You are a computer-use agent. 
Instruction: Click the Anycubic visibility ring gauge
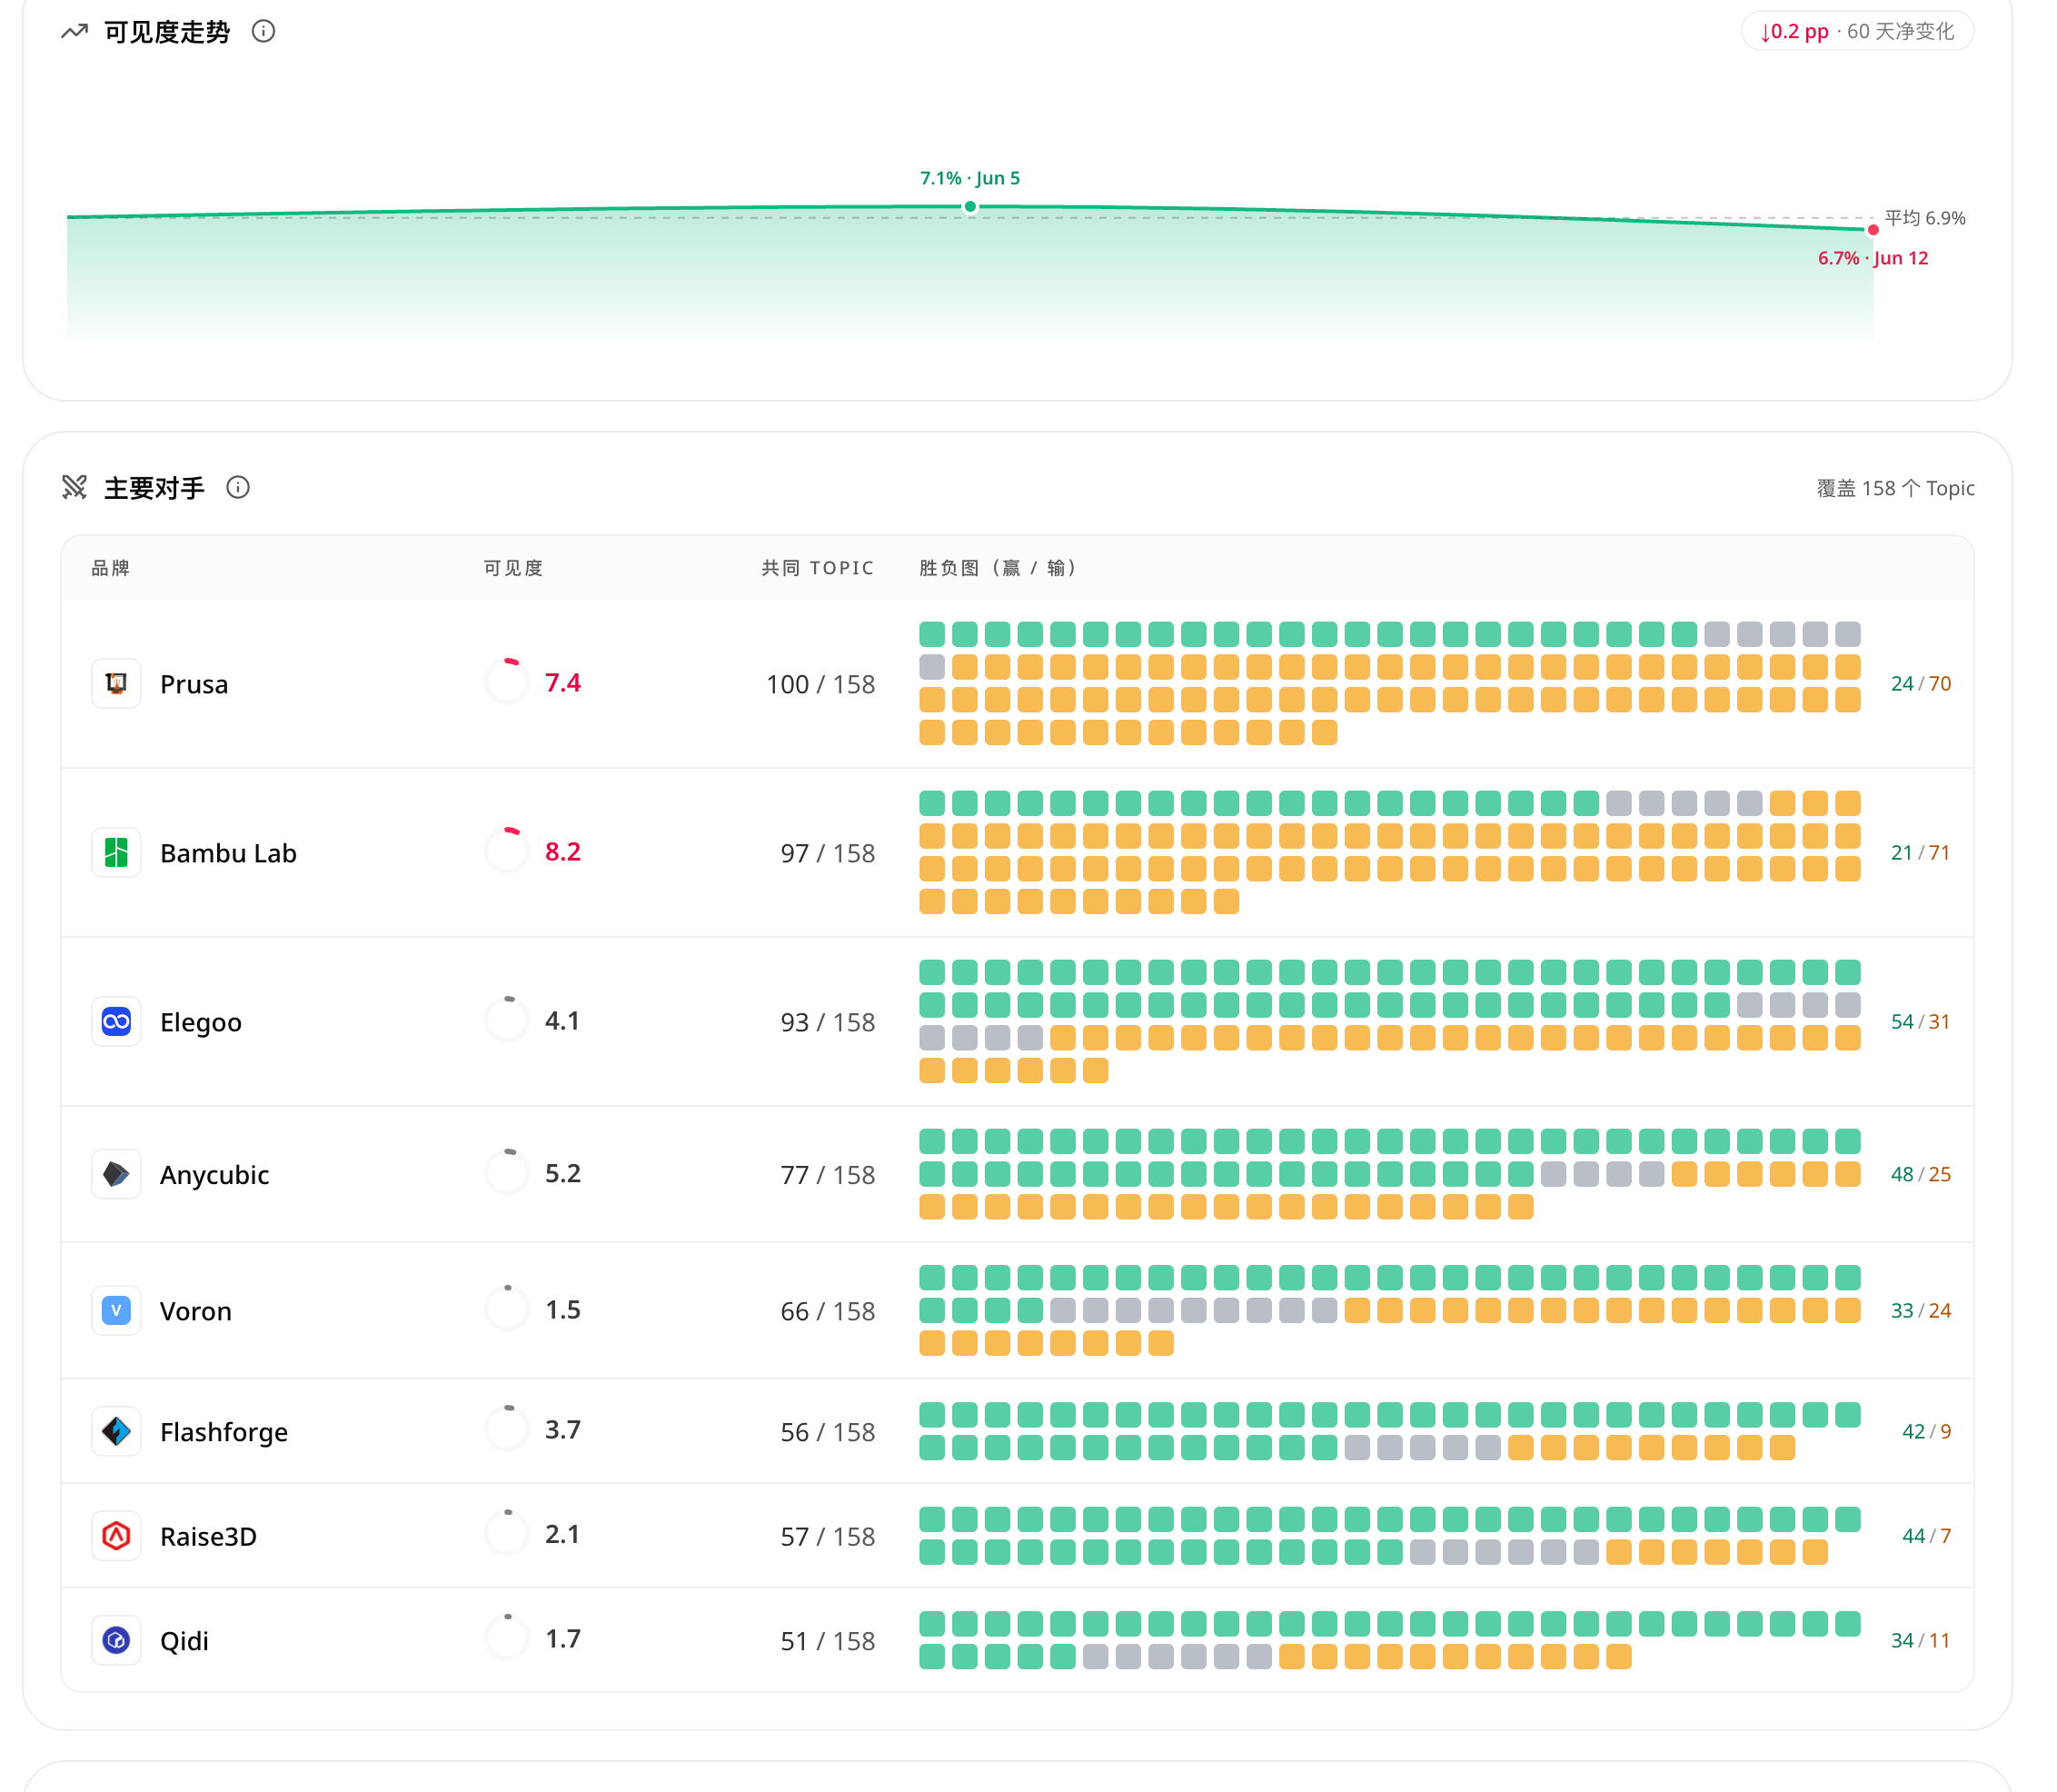click(x=507, y=1173)
